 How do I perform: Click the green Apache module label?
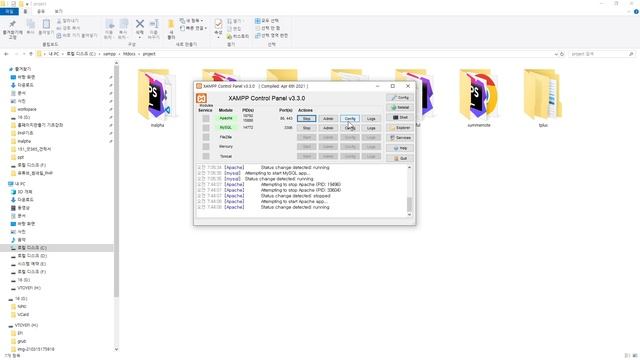[226, 118]
